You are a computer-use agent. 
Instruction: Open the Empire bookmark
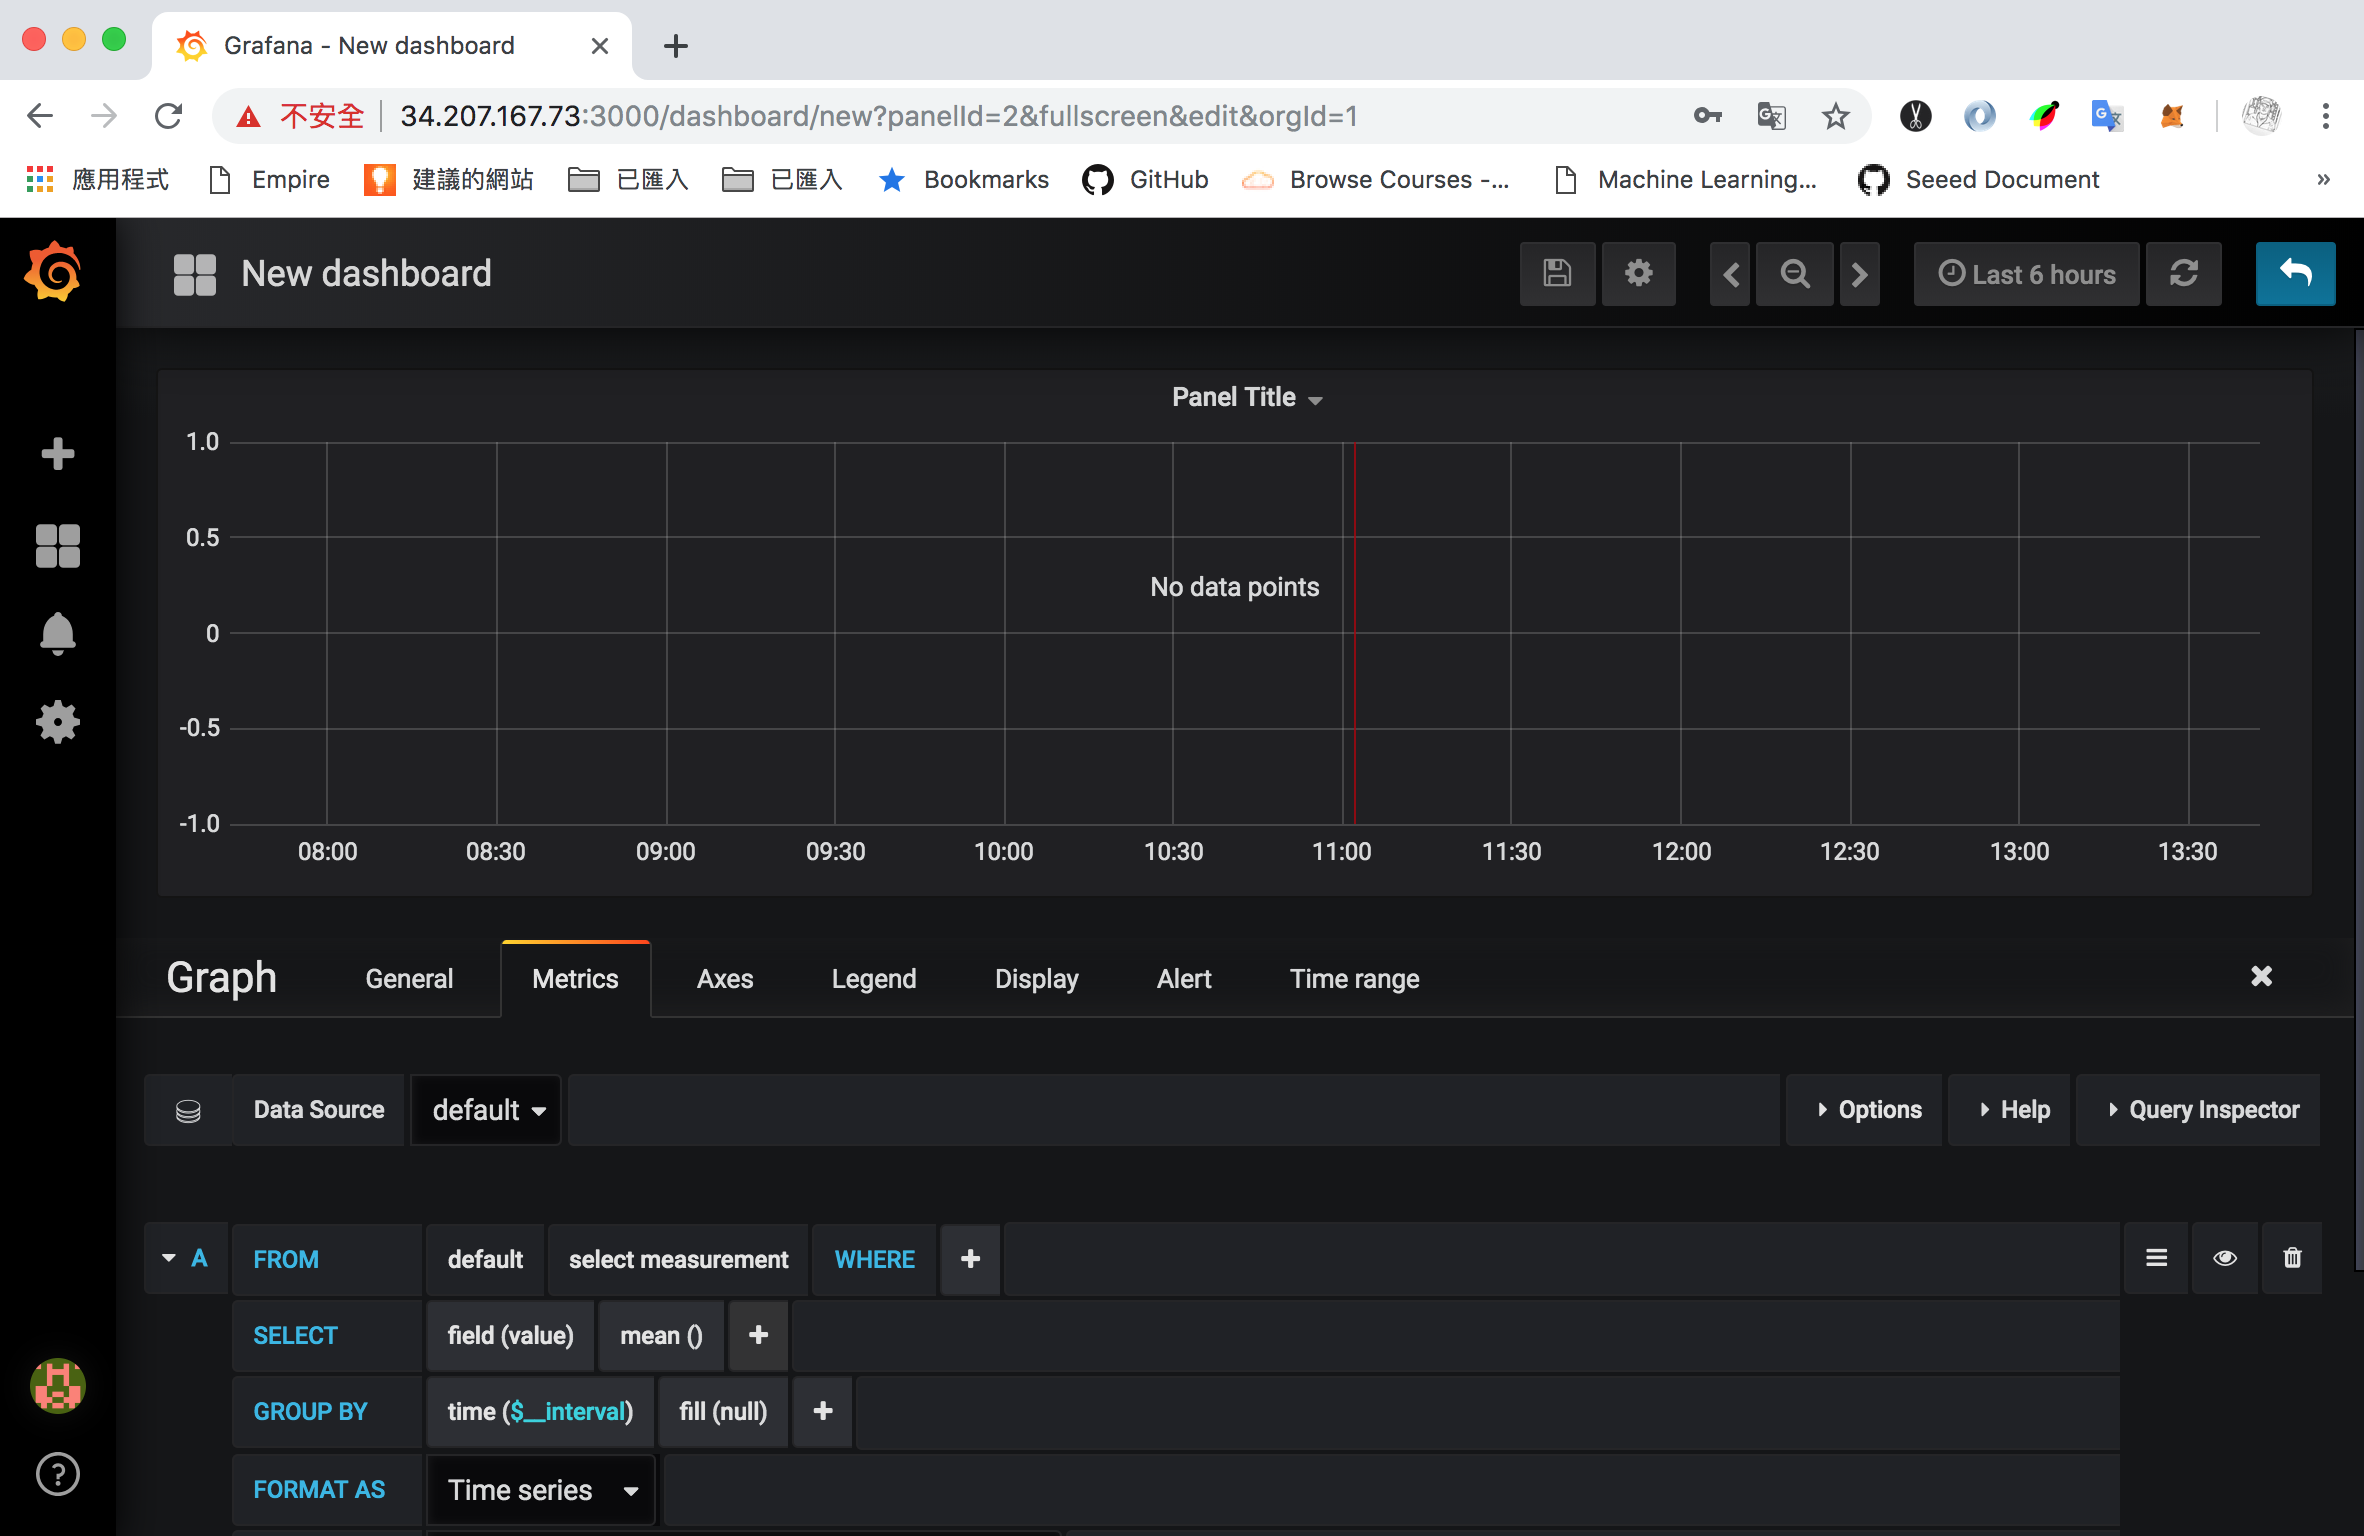pyautogui.click(x=269, y=180)
